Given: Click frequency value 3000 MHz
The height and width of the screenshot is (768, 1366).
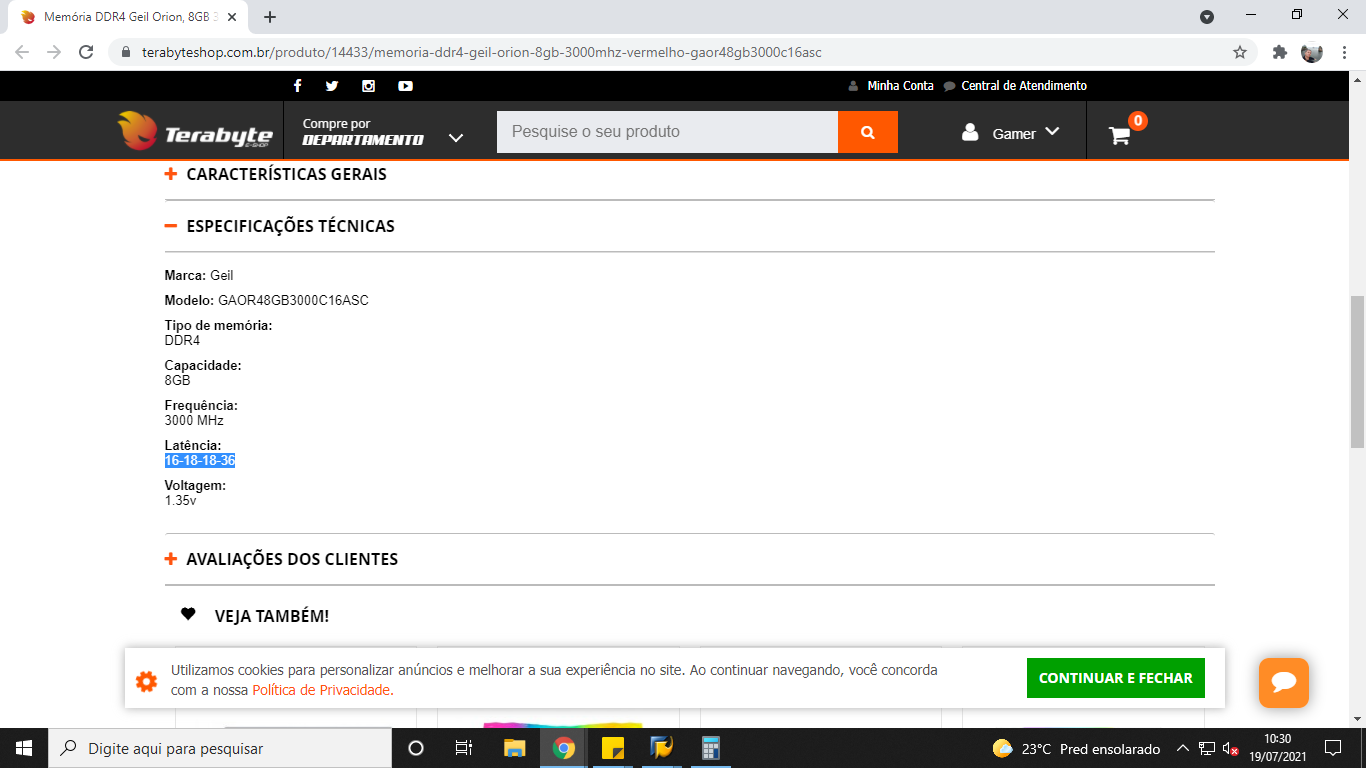Looking at the screenshot, I should pos(194,421).
